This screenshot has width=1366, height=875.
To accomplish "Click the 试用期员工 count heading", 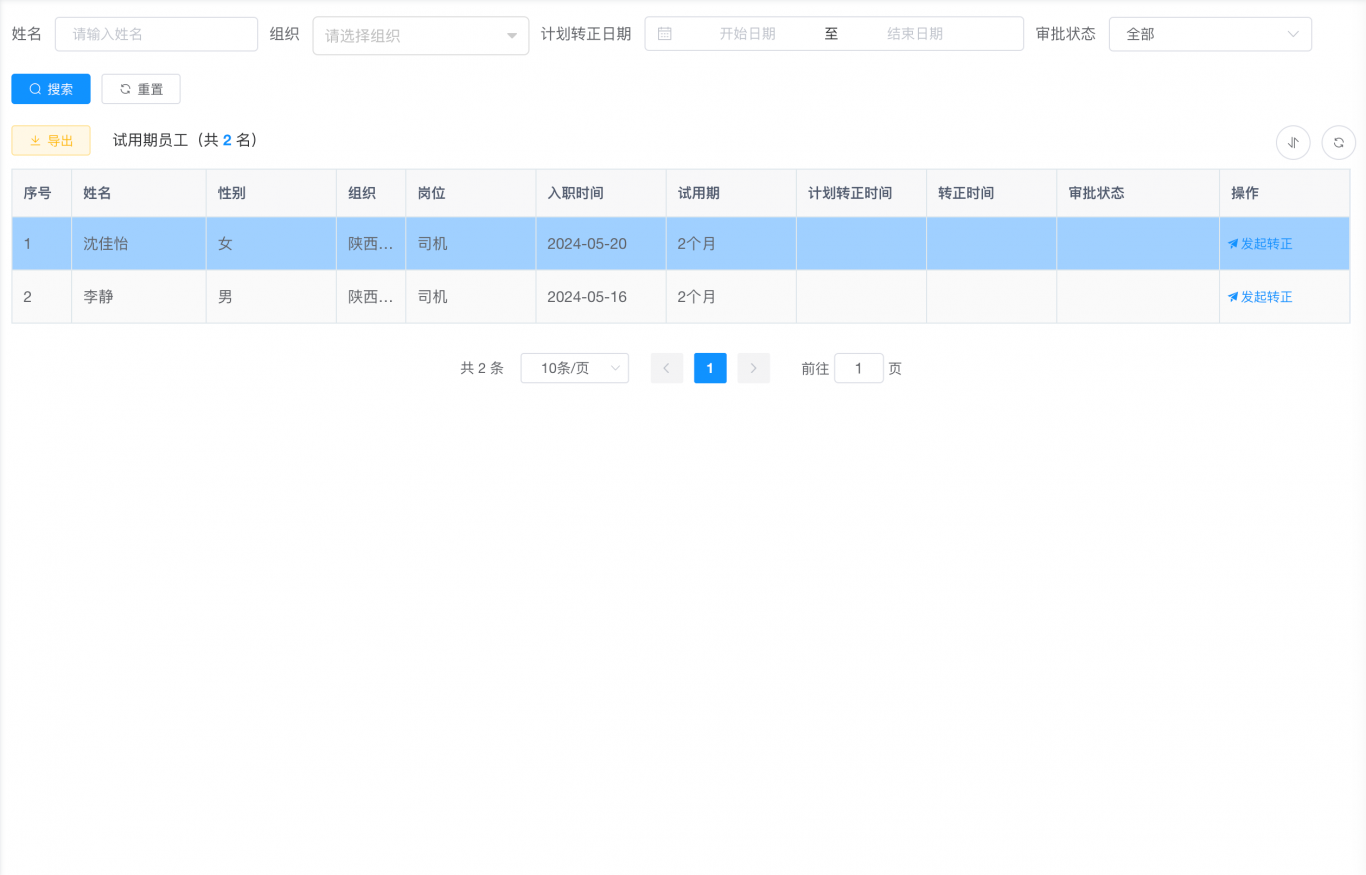I will pyautogui.click(x=186, y=140).
